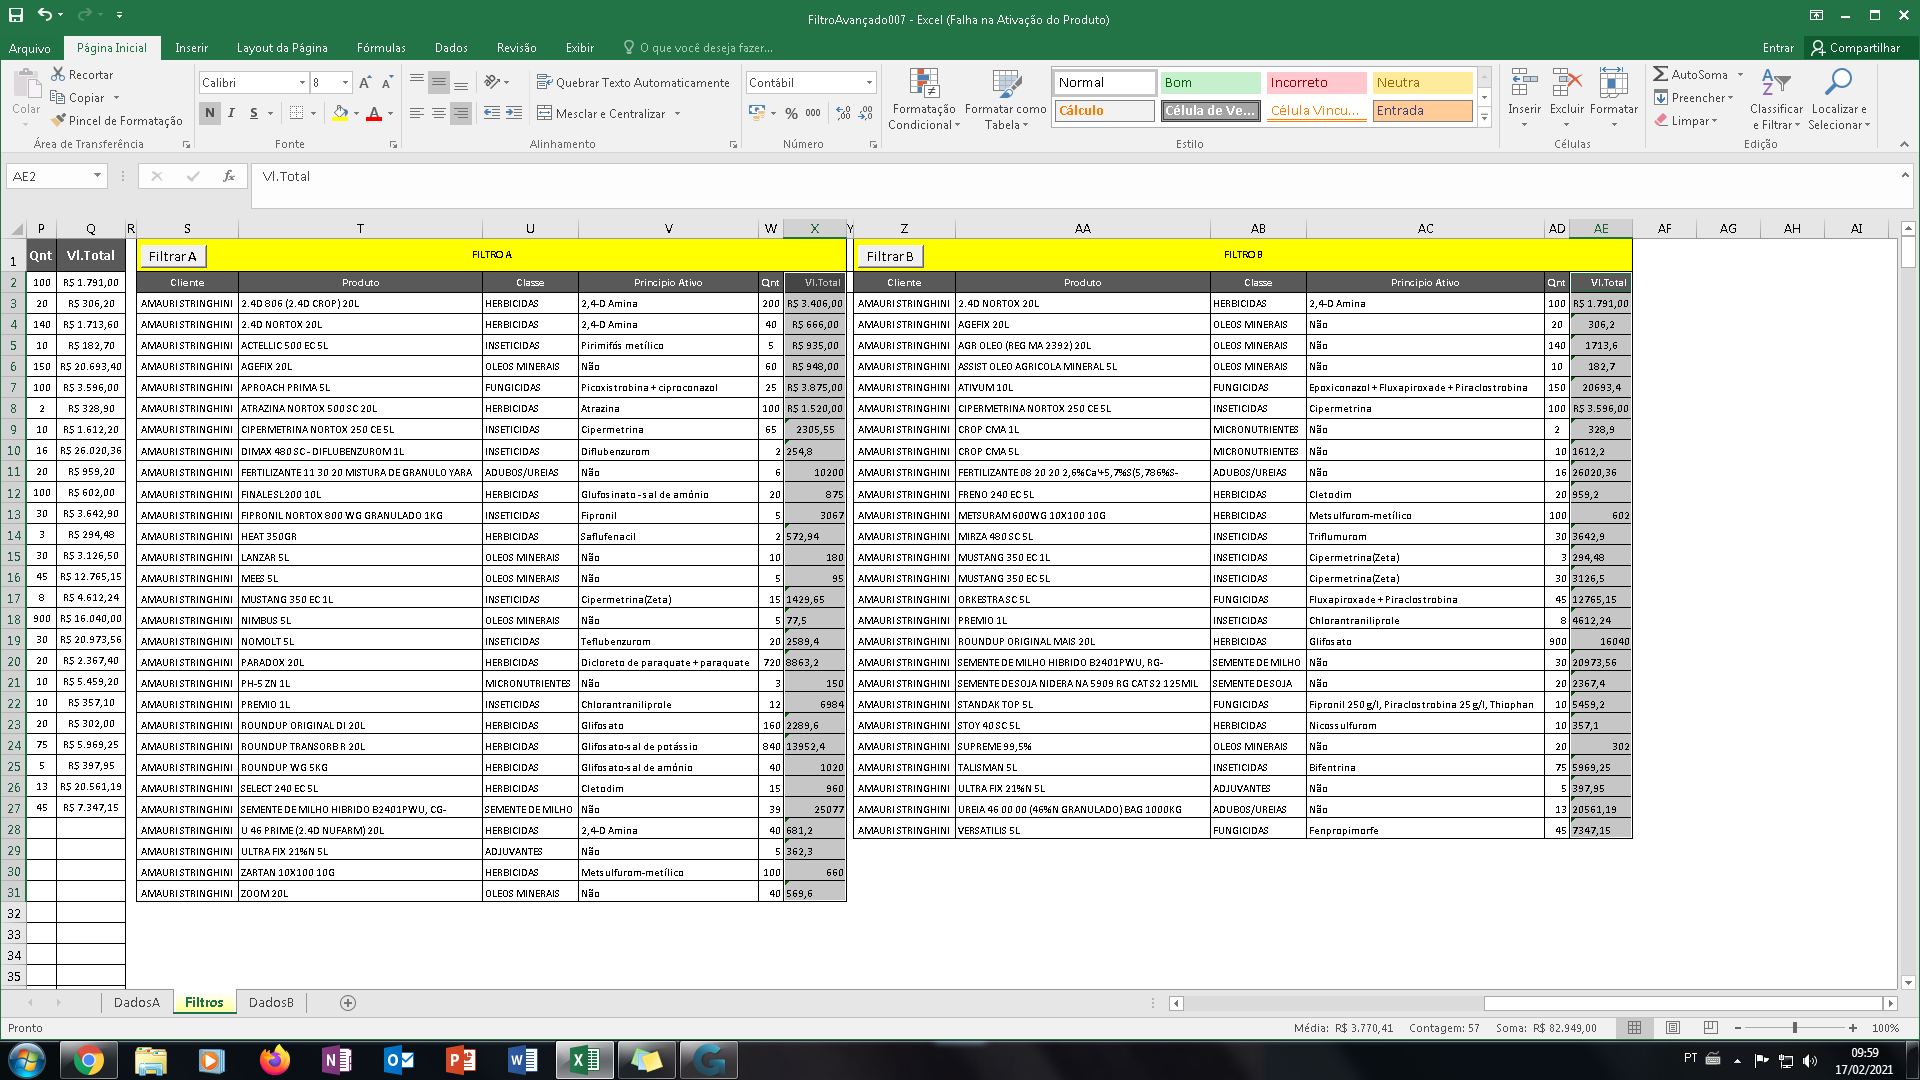Screen dimensions: 1920x1080
Task: Expand the Mesclar e Centralizar dropdown arrow
Action: pos(677,113)
